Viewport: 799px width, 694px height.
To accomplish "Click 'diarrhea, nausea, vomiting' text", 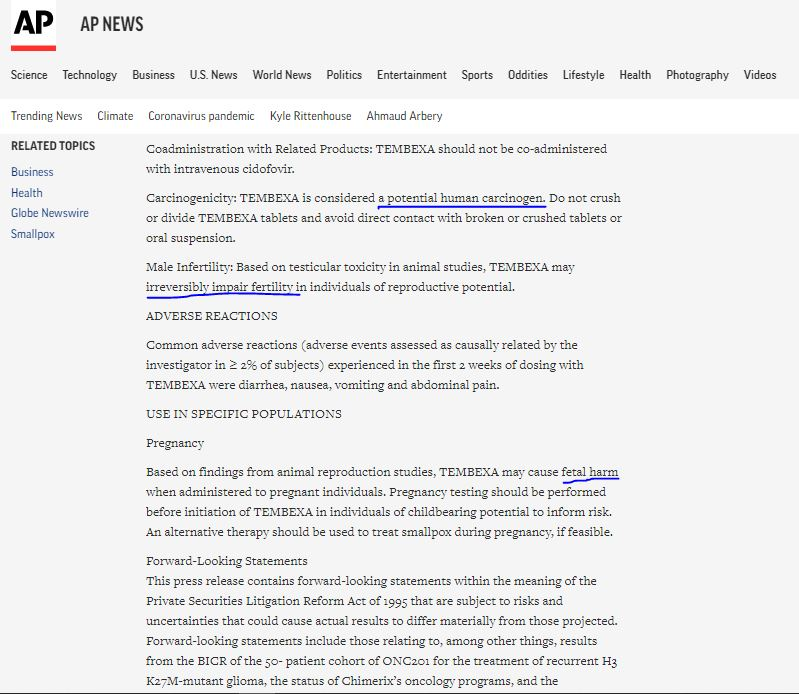I will [x=311, y=385].
